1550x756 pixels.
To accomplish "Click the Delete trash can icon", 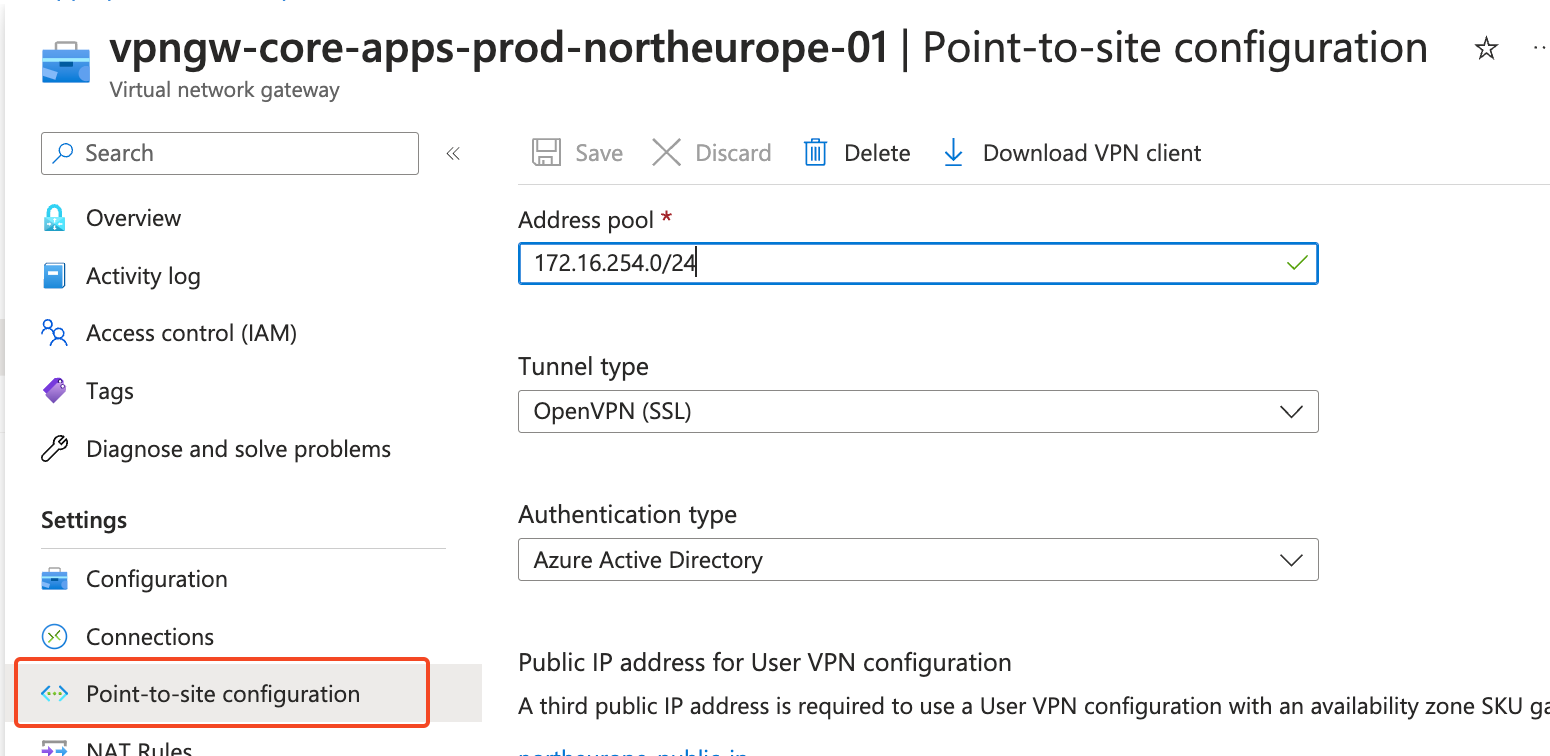I will pos(816,153).
